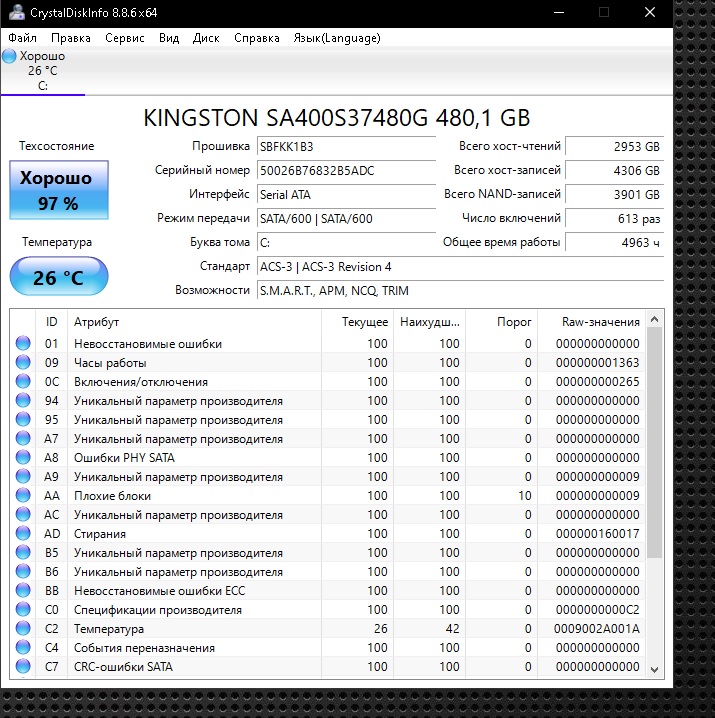The height and width of the screenshot is (718, 715).
Task: Click the scroll up arrow of attribute list
Action: point(655,319)
